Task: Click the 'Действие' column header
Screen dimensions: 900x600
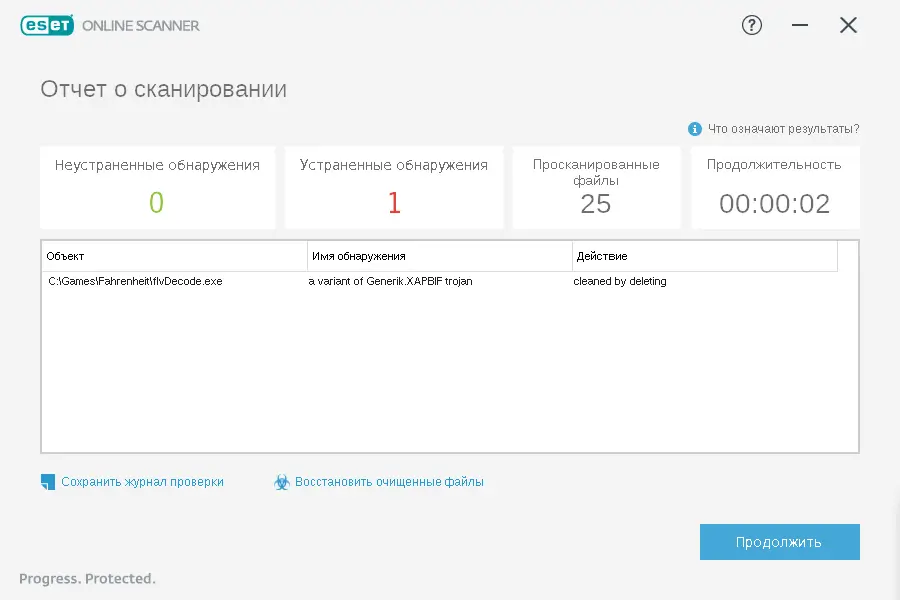Action: (x=704, y=256)
